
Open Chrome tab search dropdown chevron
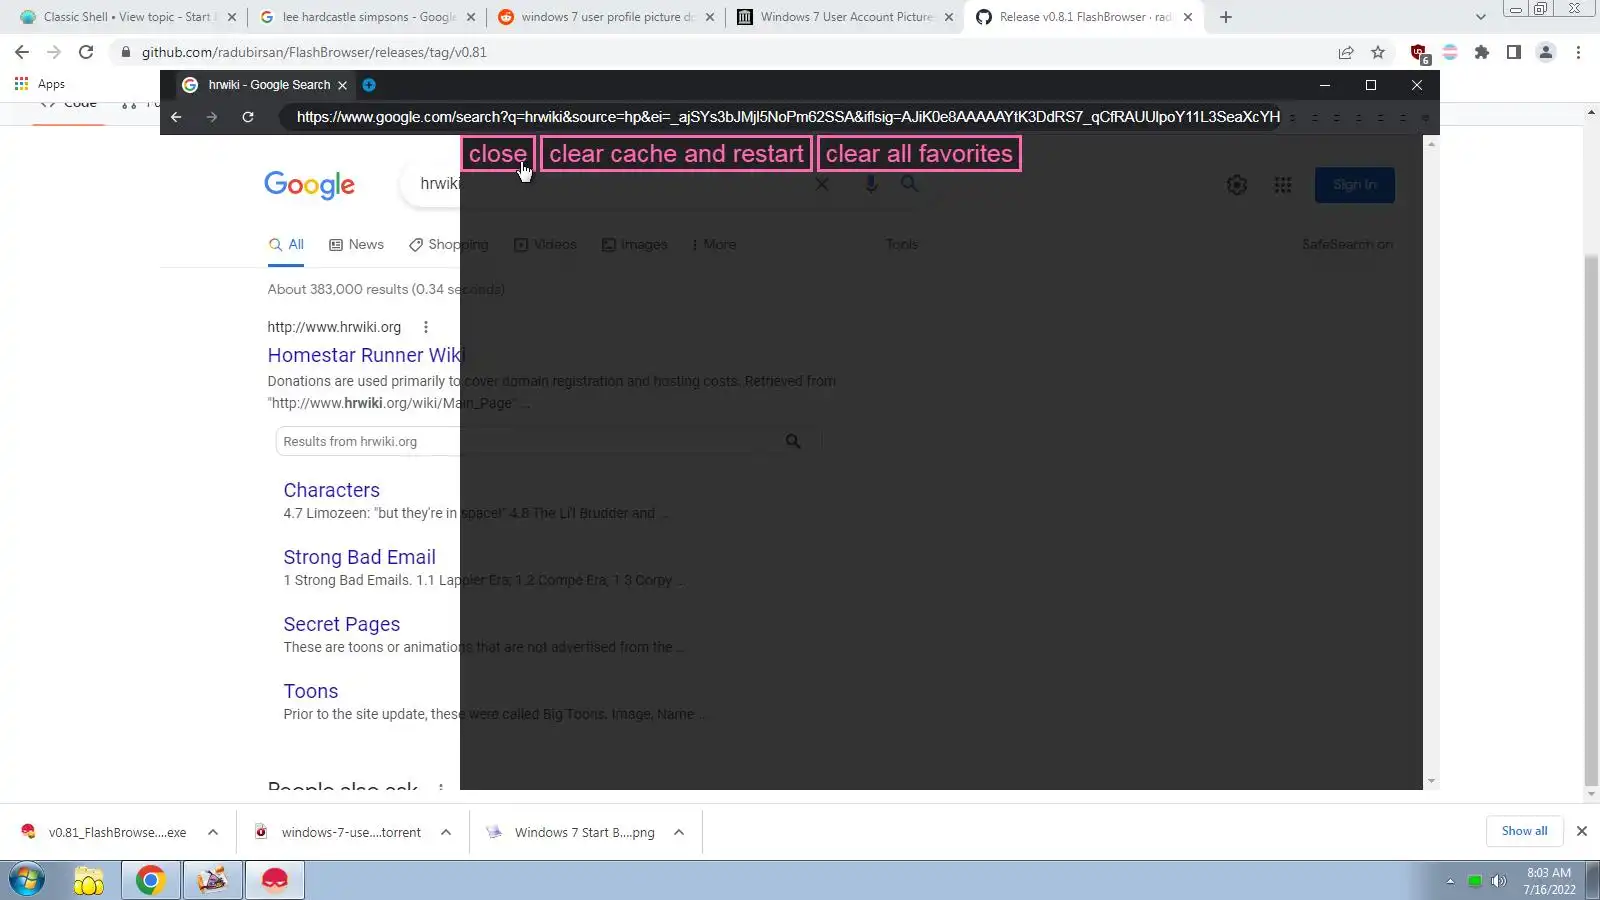coord(1481,17)
